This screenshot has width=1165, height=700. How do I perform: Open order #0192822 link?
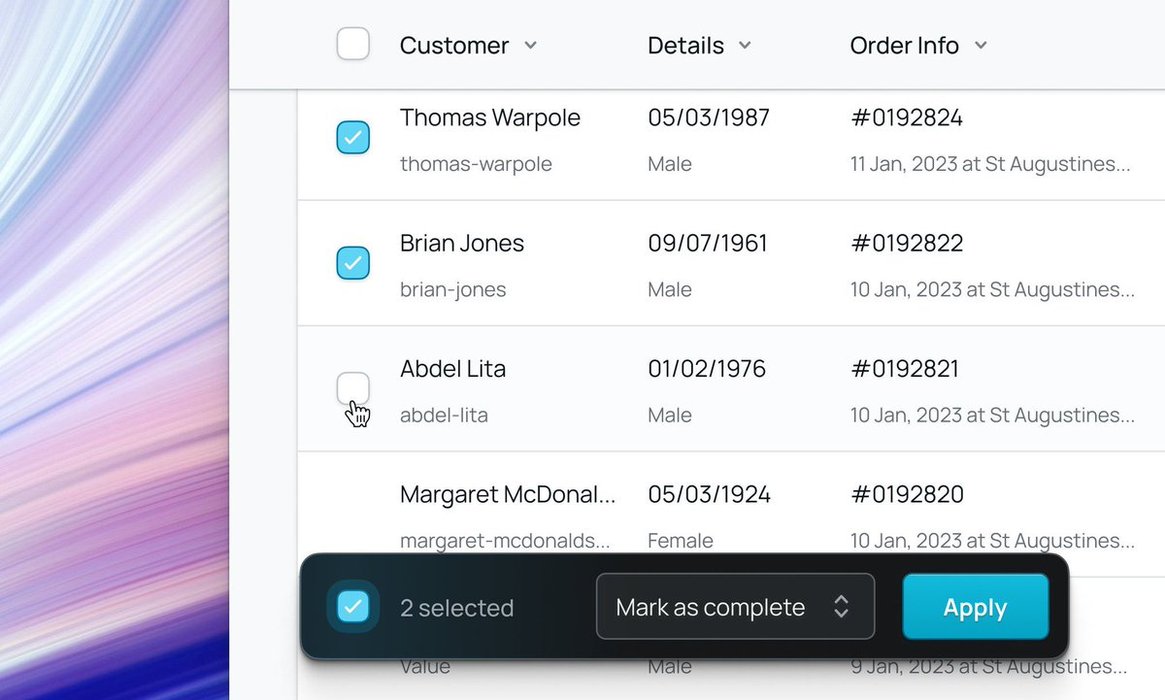click(906, 243)
